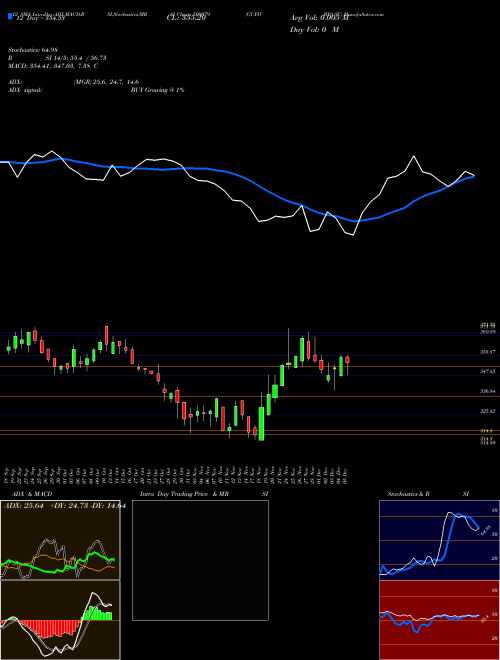The width and height of the screenshot is (500, 660).
Task: Open the MACD histogram chart panel
Action: (60, 620)
